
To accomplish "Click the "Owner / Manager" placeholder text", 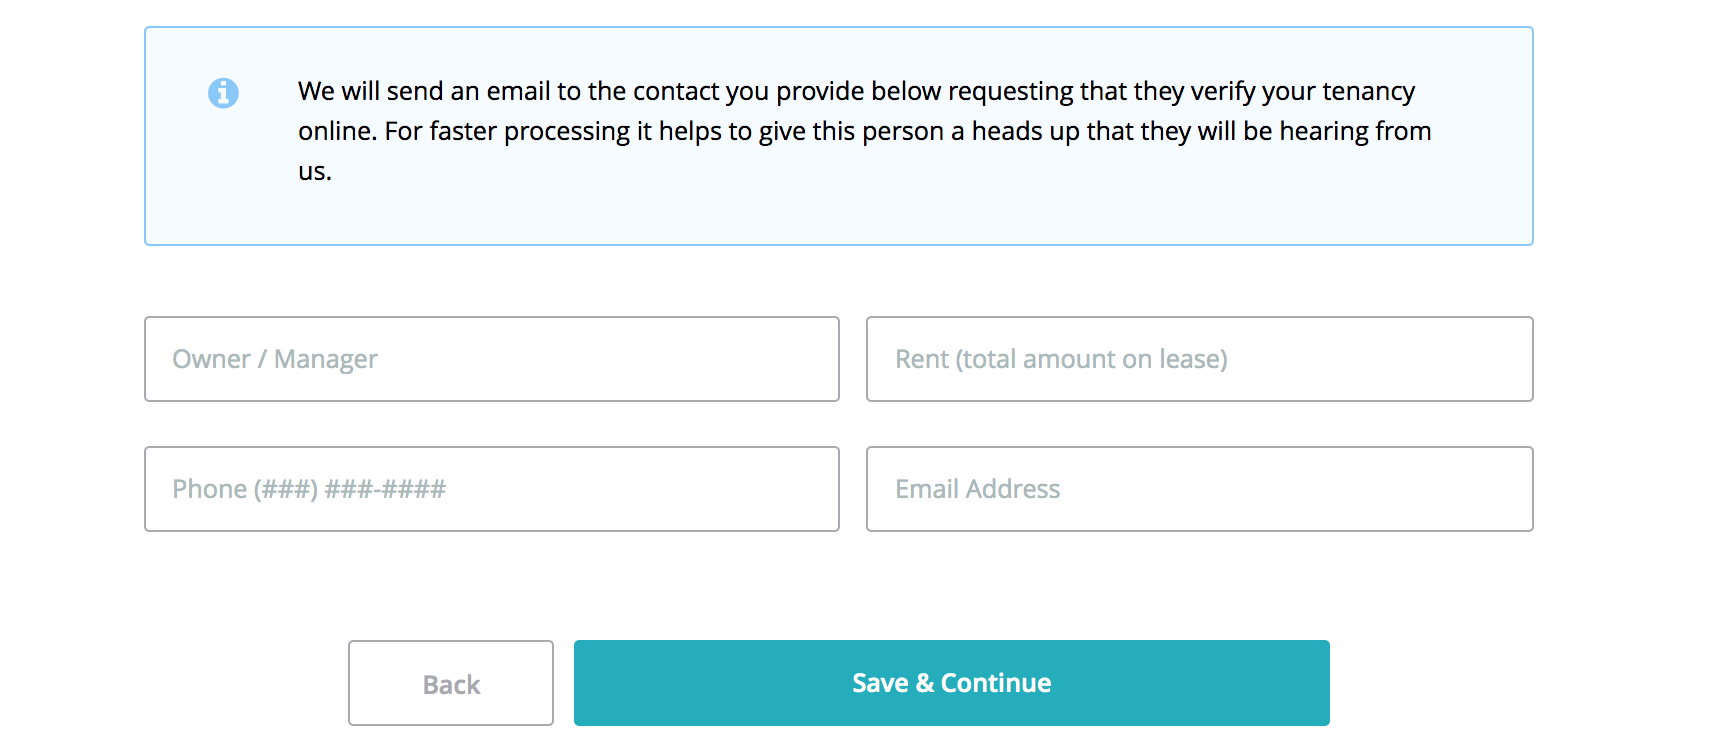I will pyautogui.click(x=275, y=359).
